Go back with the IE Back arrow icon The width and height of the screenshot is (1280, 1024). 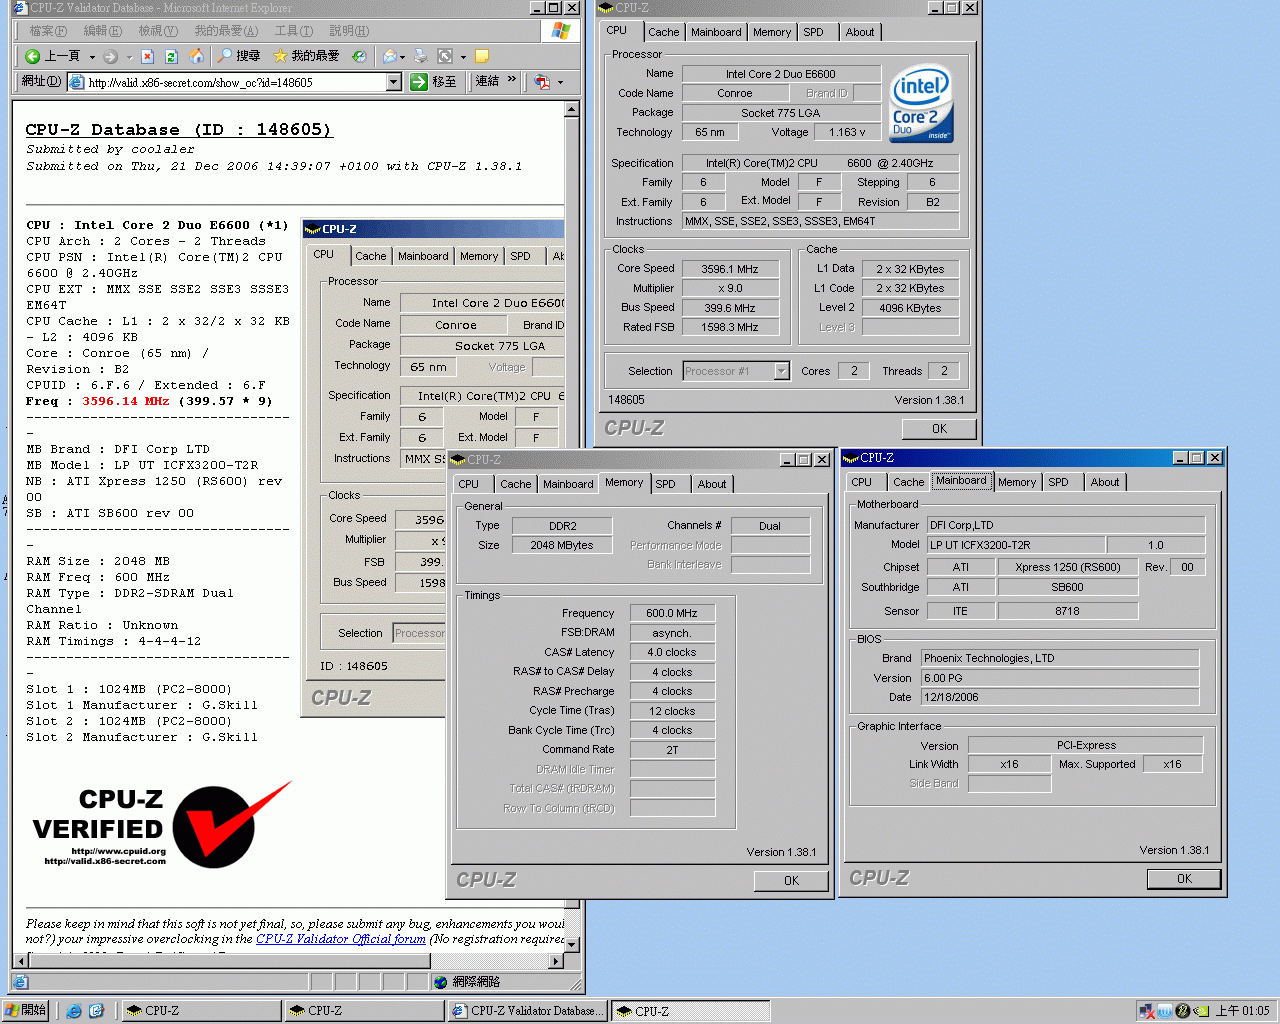33,56
